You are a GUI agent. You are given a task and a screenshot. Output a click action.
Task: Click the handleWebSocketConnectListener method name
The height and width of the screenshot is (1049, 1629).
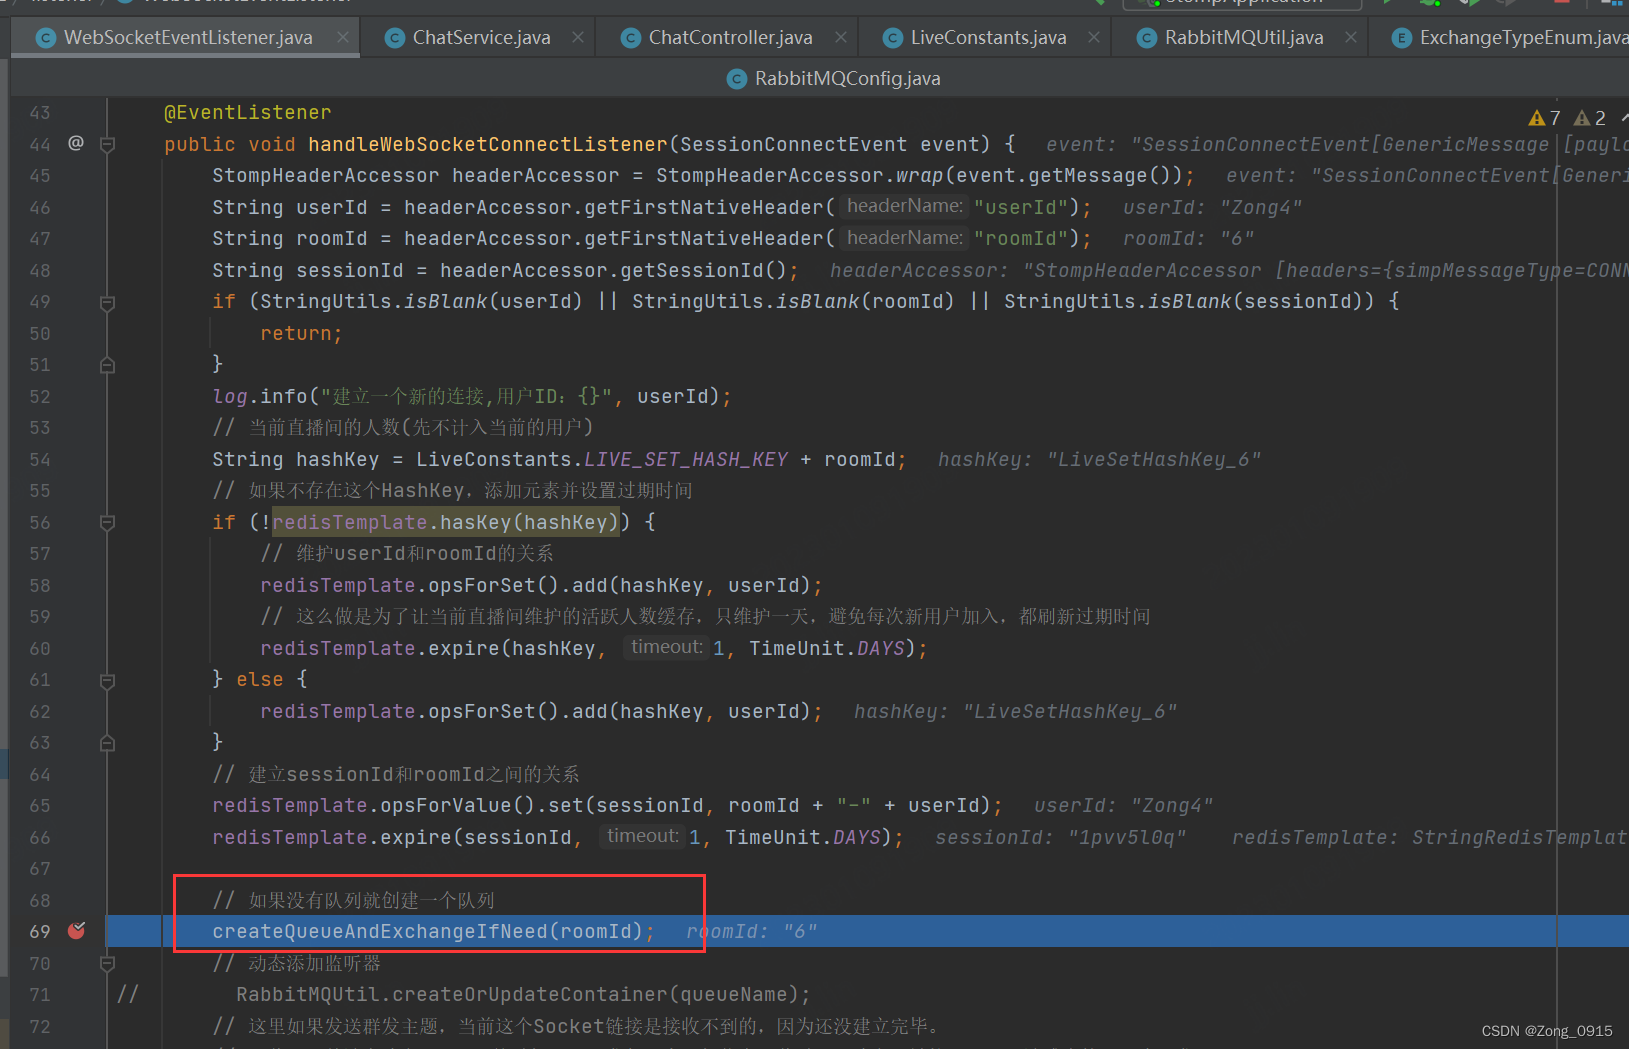tap(487, 145)
